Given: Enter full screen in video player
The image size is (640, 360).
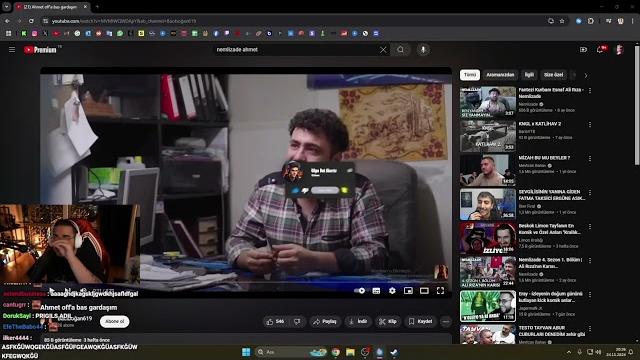Looking at the screenshot, I should pyautogui.click(x=440, y=291).
